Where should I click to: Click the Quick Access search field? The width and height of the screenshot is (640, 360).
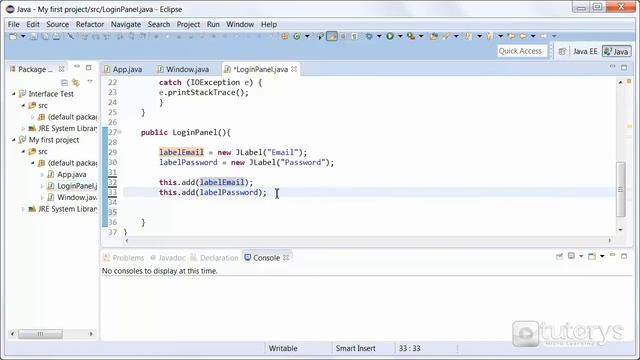pyautogui.click(x=522, y=51)
